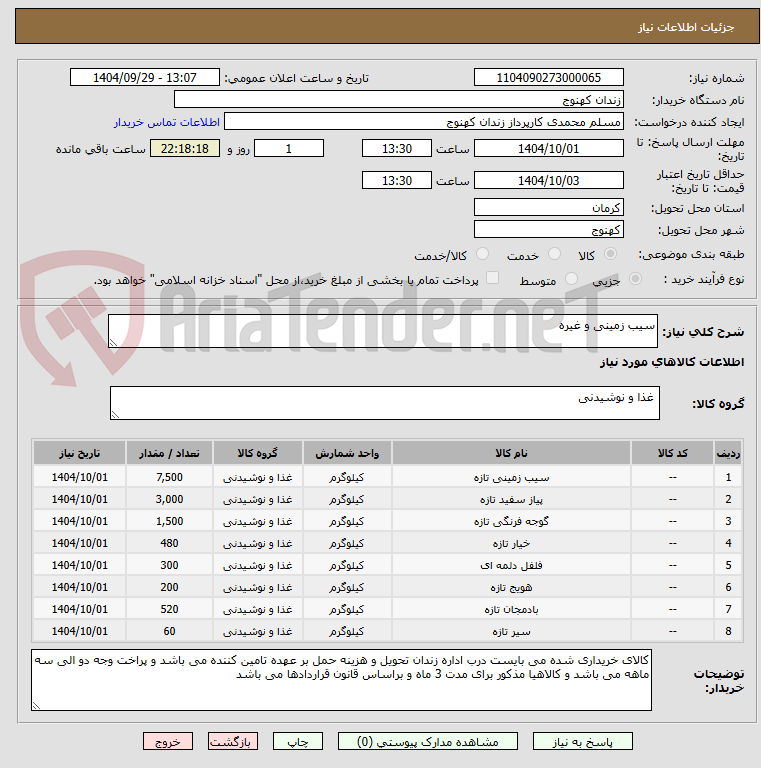Click the cell خیار تازه
Viewport: 761px width, 768px height.
tap(511, 543)
